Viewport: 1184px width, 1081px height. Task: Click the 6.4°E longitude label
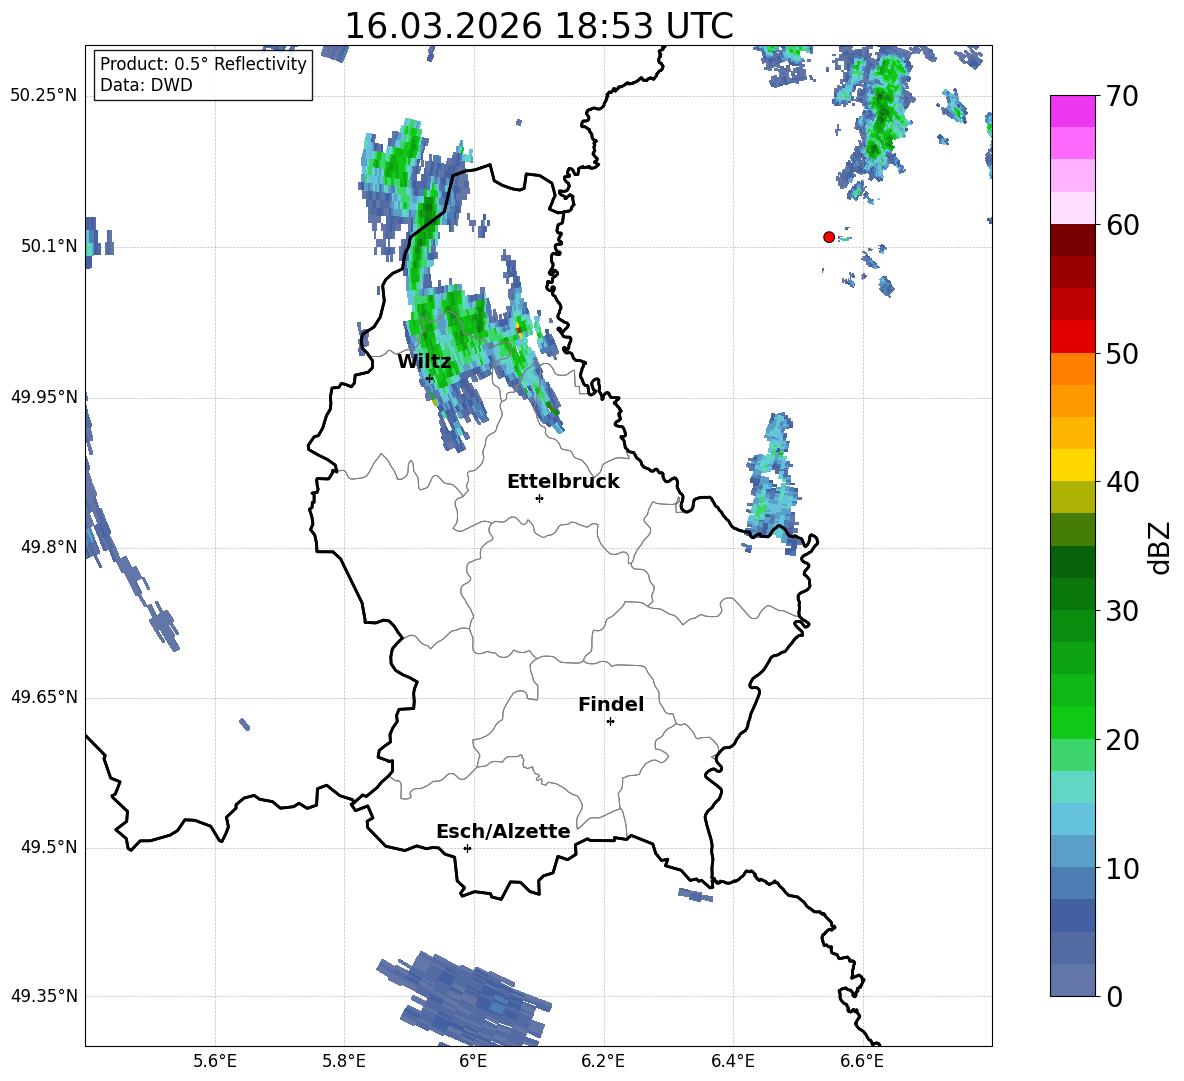coord(733,1061)
